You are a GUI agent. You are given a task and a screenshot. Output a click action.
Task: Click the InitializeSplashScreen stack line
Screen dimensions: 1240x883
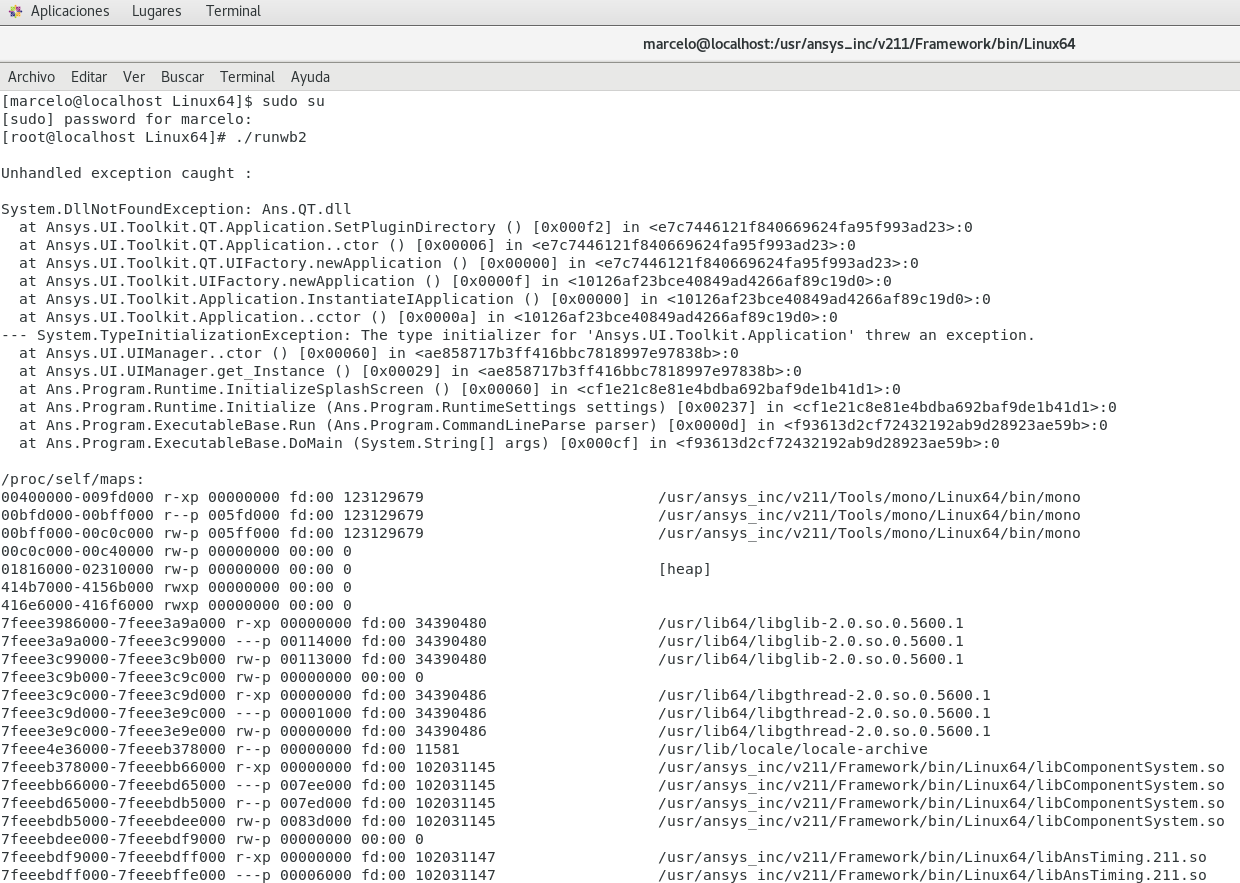(x=460, y=389)
